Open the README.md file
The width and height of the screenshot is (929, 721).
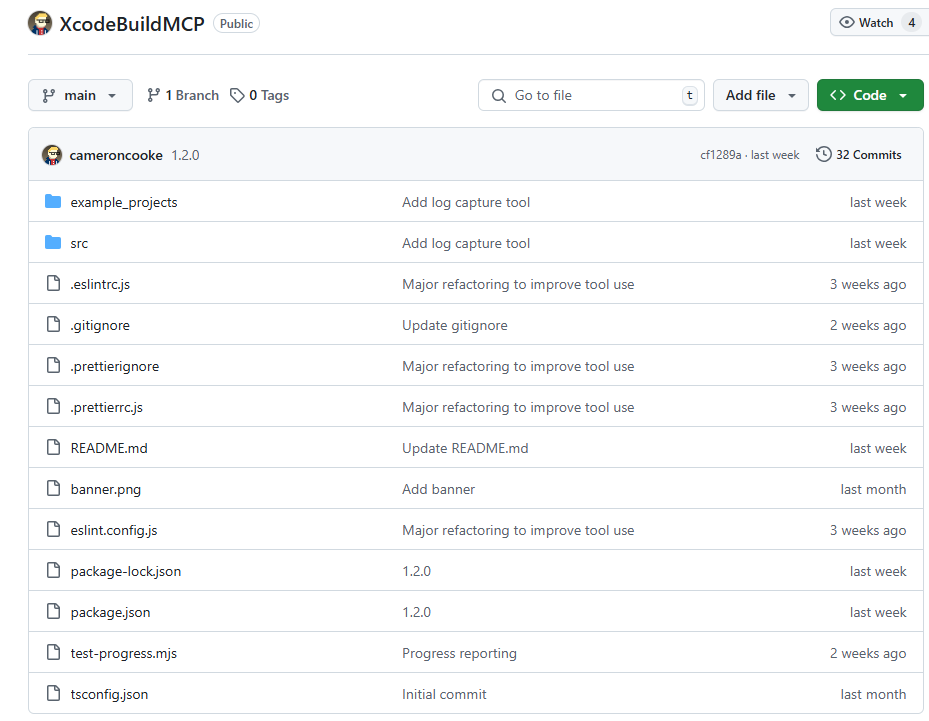(x=109, y=448)
